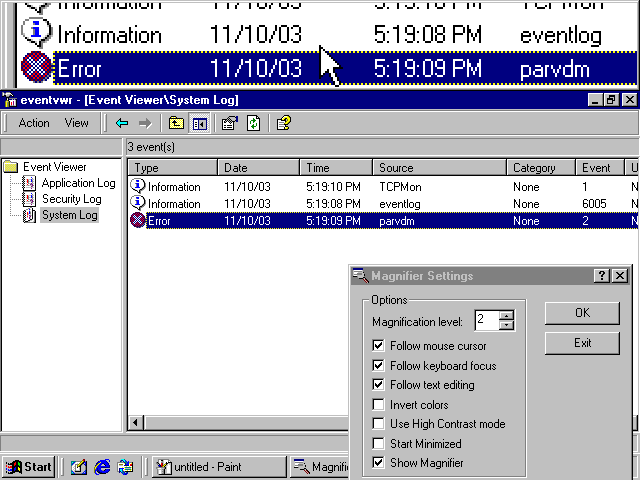Click the eventlog source cell
640x480 pixels.
[x=400, y=204]
